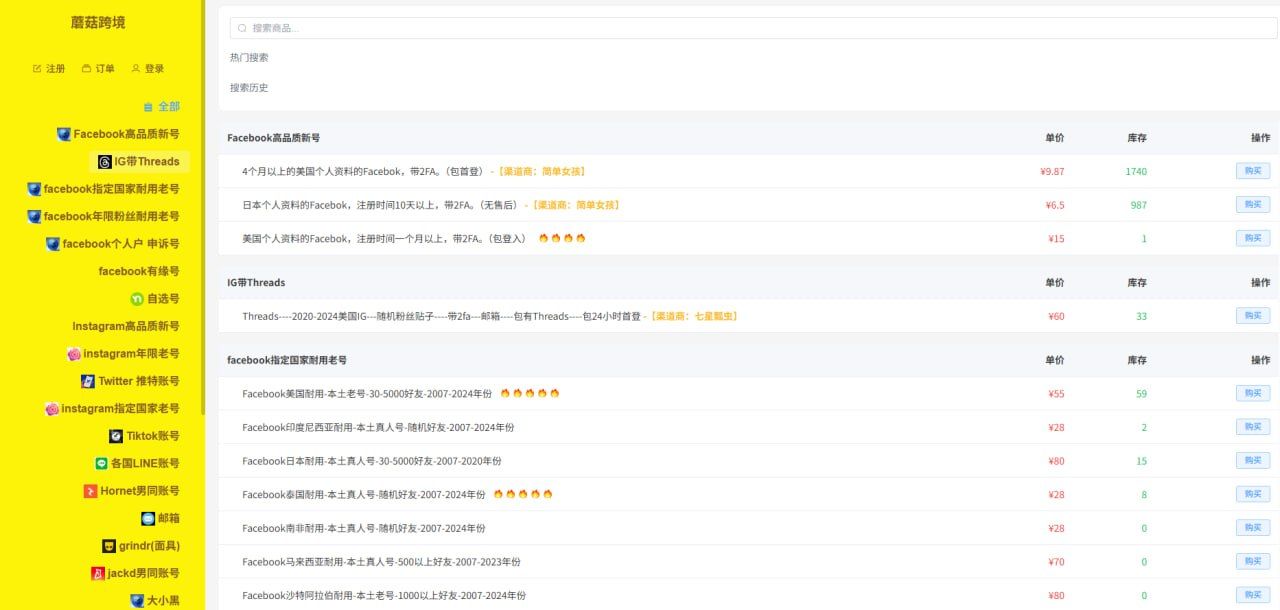Buy the Facebook泰国耐用 item
This screenshot has height=610, width=1280.
click(1253, 494)
